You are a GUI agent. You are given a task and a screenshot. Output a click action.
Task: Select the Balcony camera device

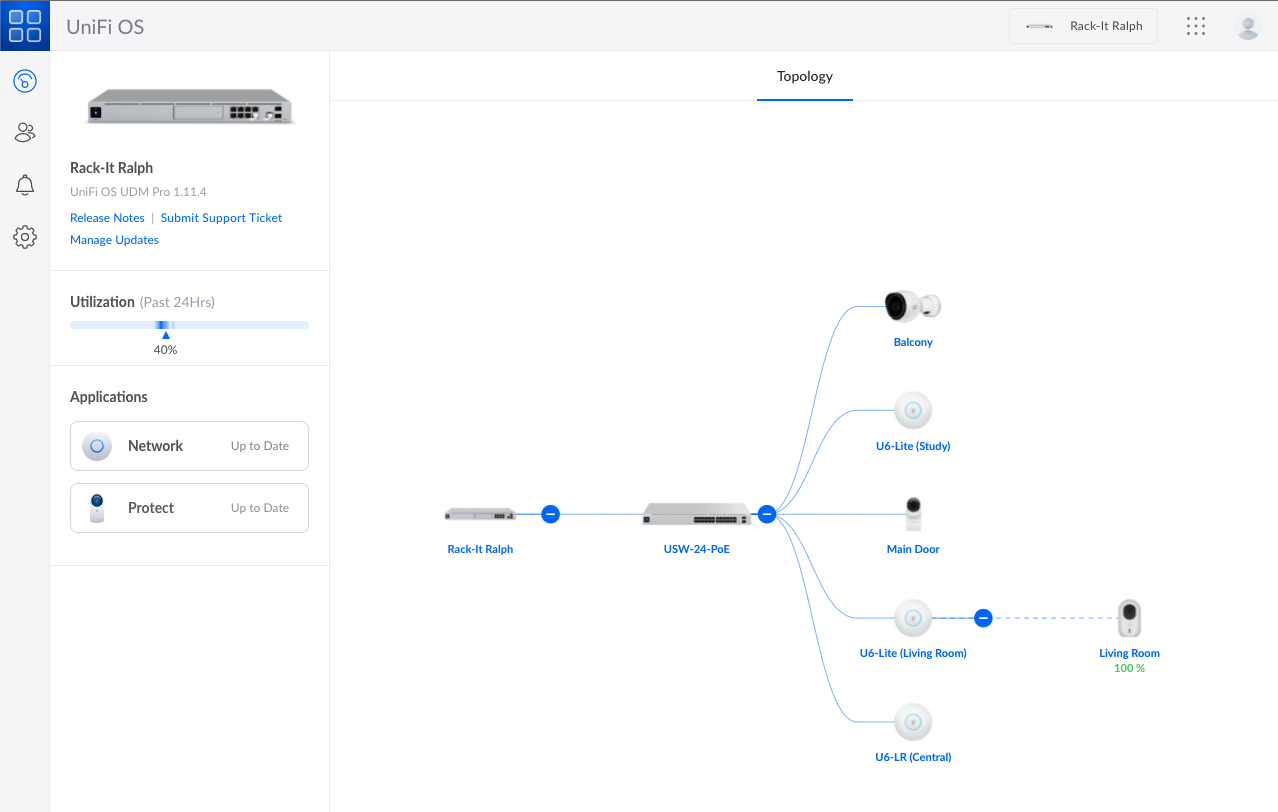pos(913,307)
